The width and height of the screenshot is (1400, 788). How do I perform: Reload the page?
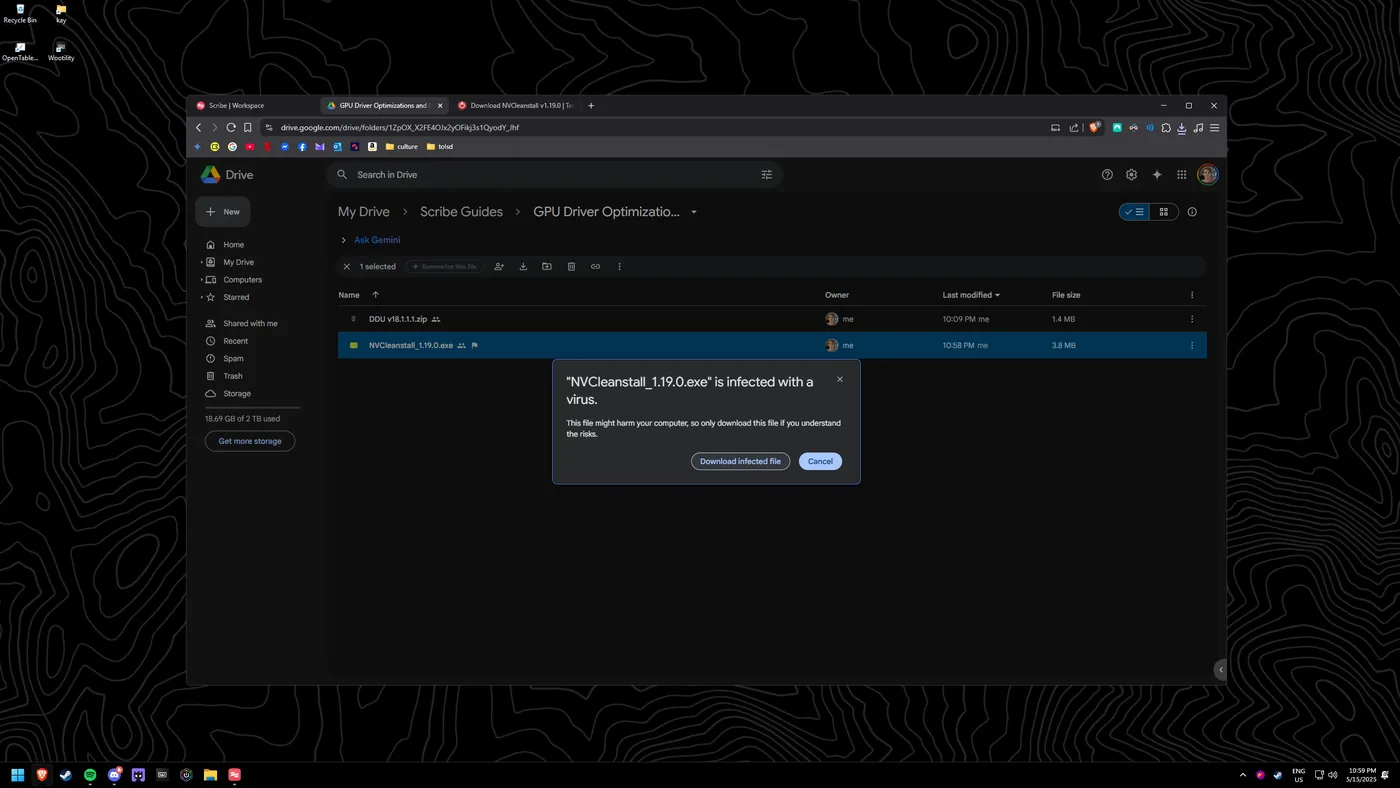pos(231,128)
